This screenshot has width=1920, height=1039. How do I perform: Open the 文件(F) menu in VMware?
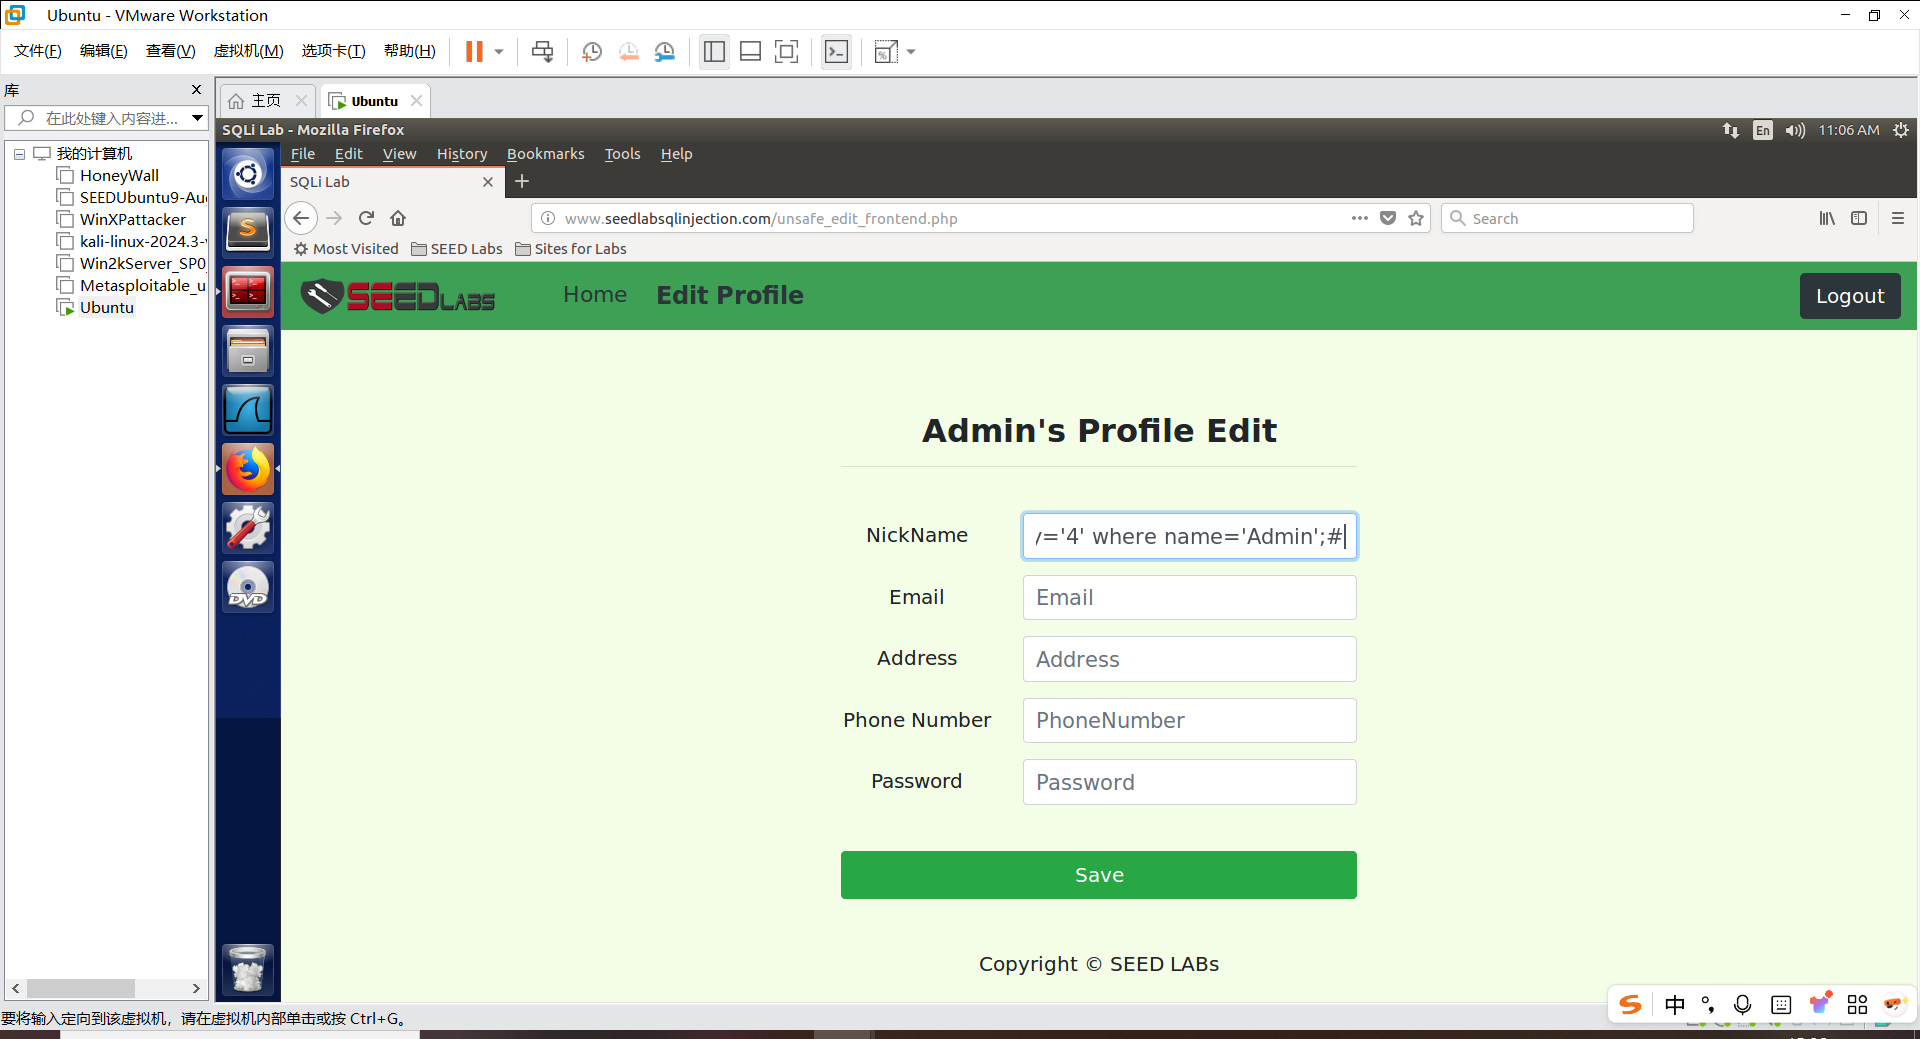[x=38, y=51]
